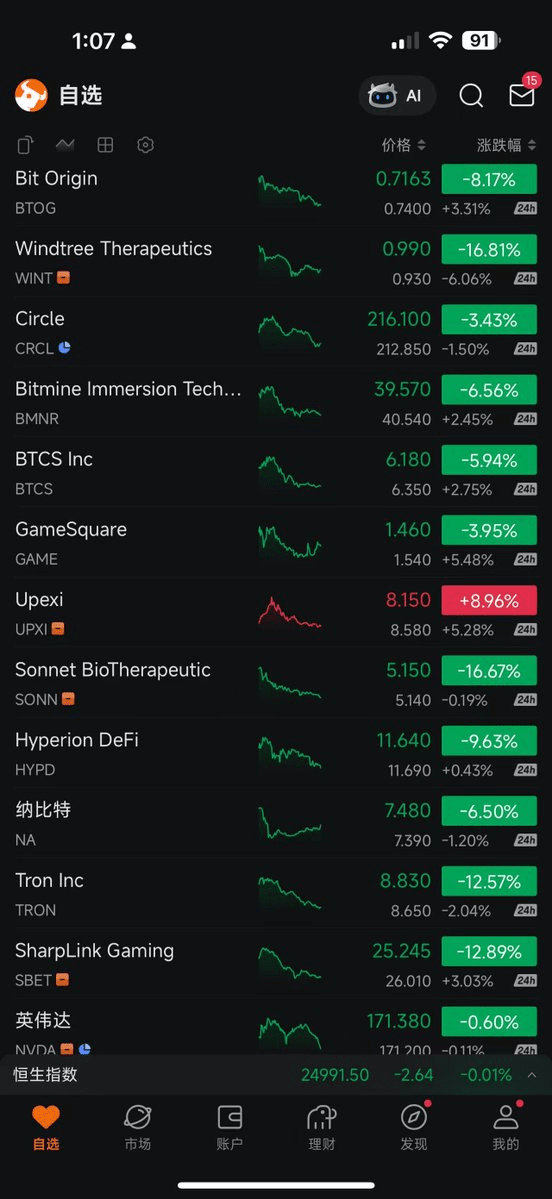Open the AI robot assistant
The width and height of the screenshot is (552, 1199).
coord(397,96)
